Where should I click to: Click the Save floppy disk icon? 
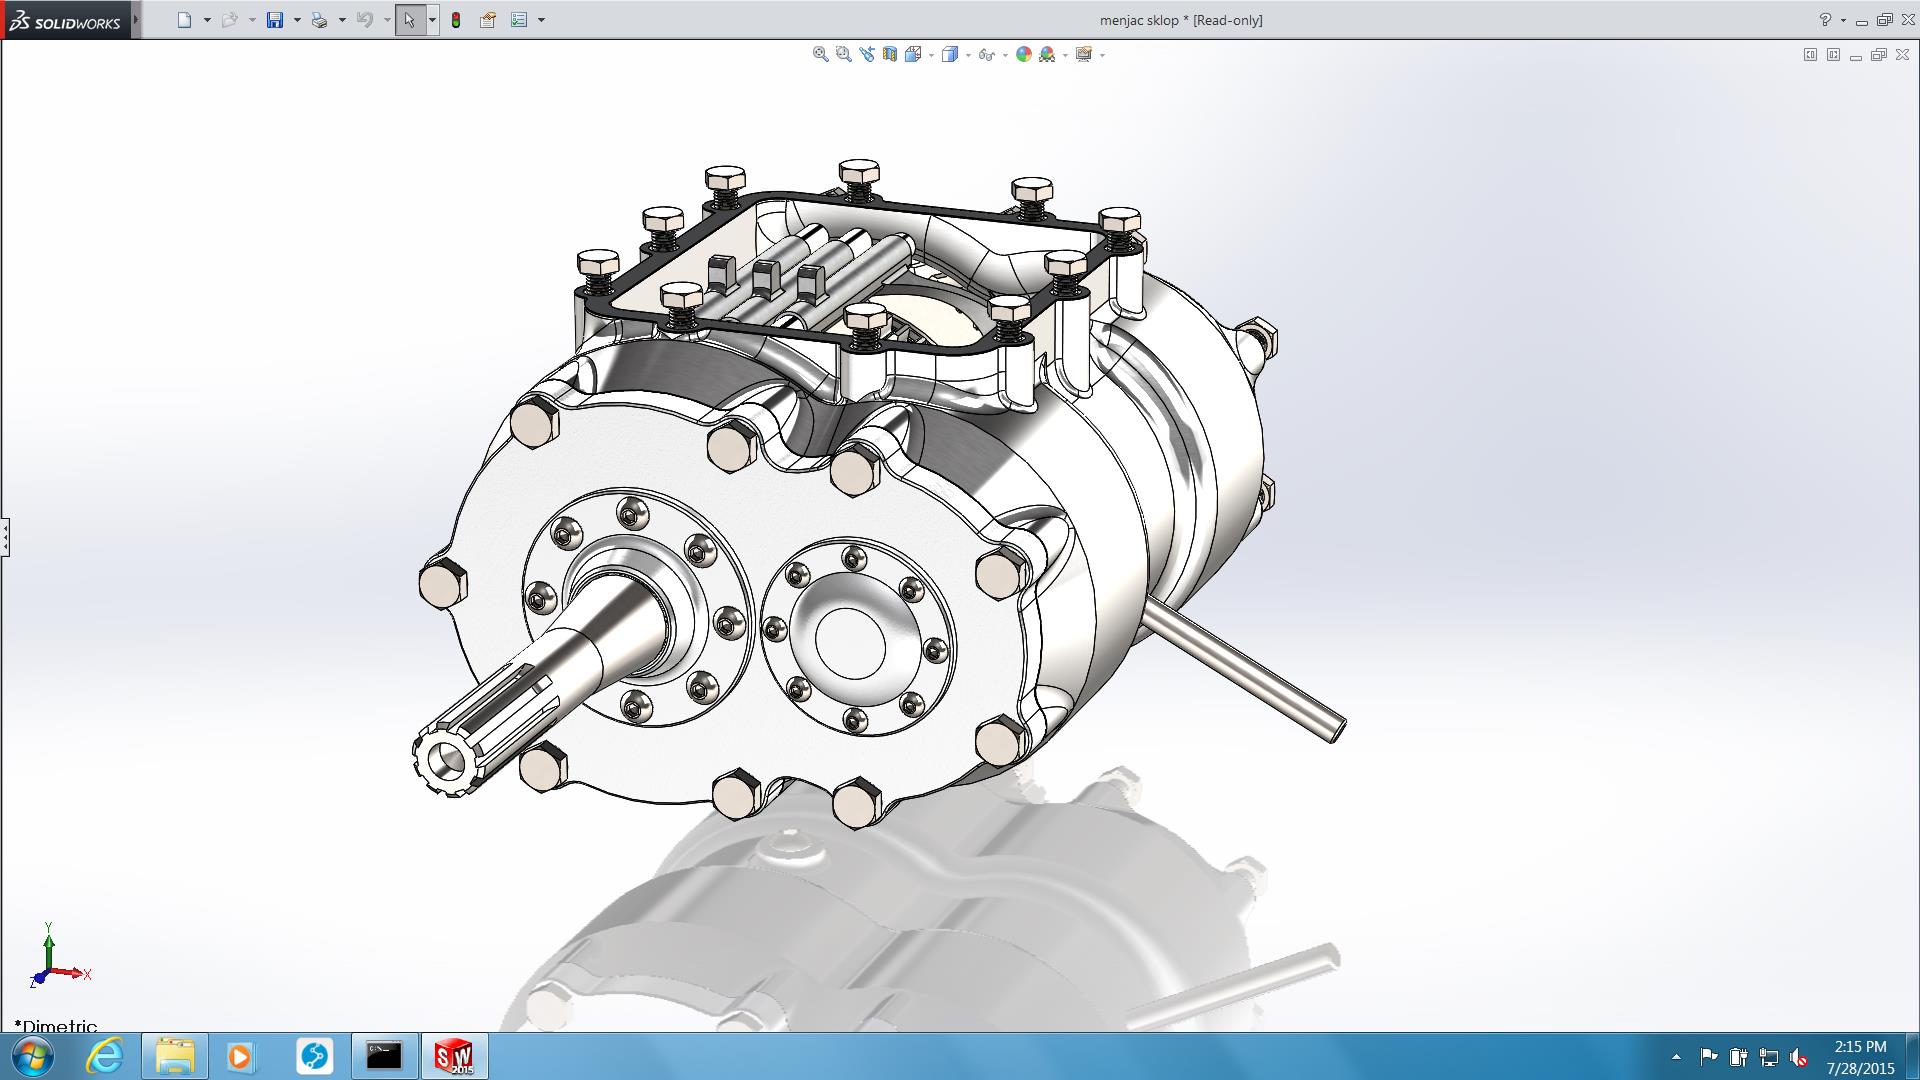click(275, 20)
